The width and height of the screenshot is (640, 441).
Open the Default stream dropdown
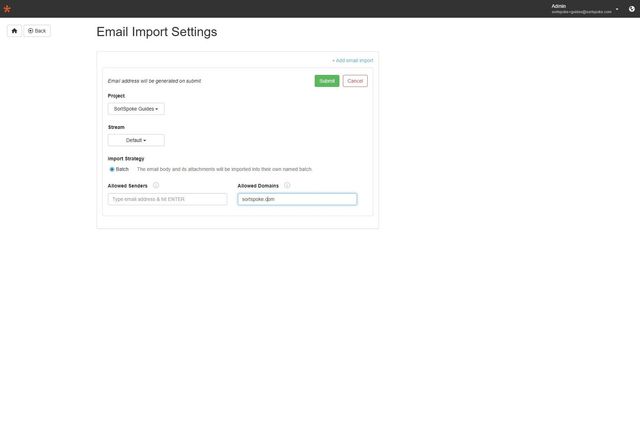click(x=136, y=140)
